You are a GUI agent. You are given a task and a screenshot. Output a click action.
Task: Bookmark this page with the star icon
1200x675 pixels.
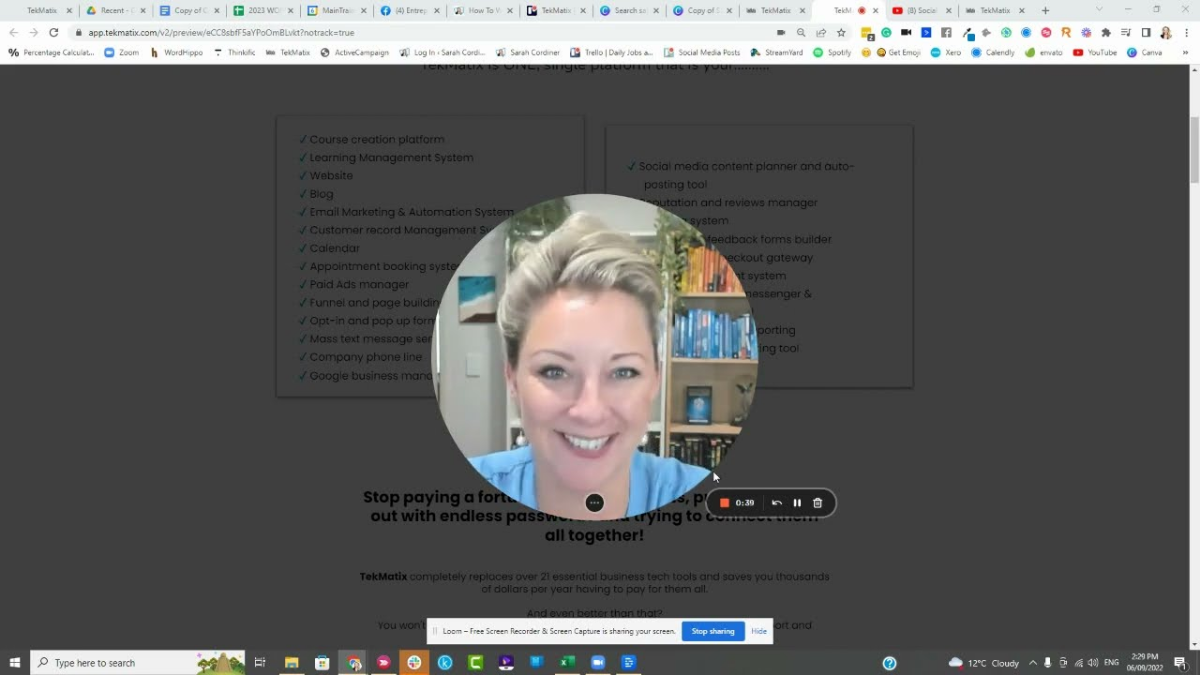tap(841, 32)
